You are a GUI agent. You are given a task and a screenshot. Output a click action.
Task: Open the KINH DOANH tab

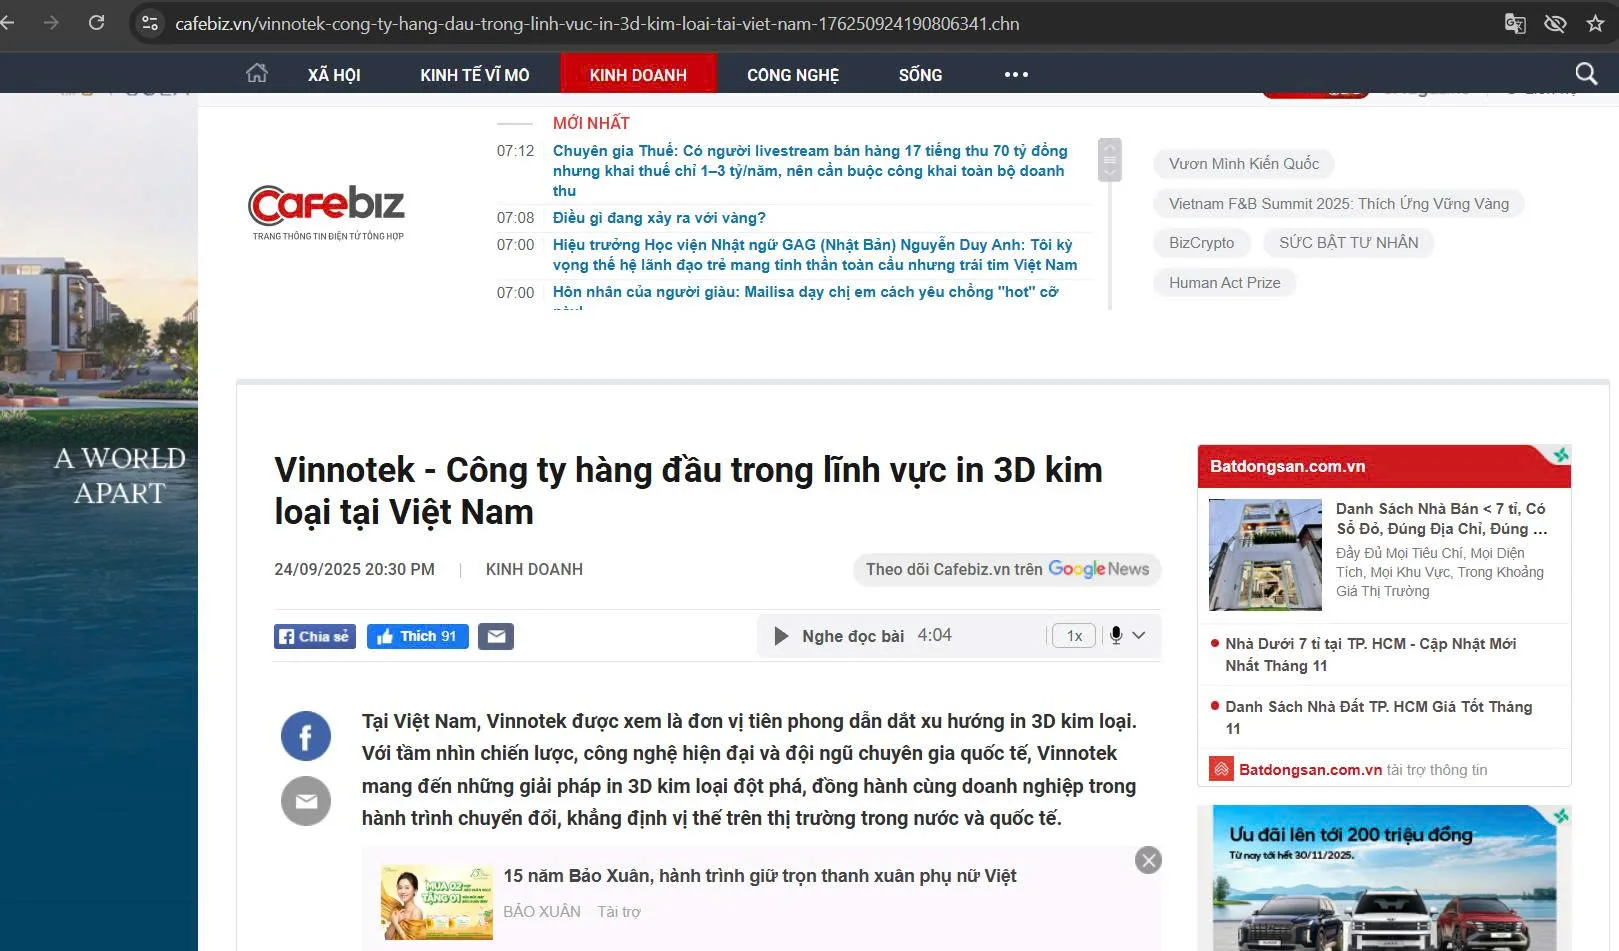click(638, 74)
